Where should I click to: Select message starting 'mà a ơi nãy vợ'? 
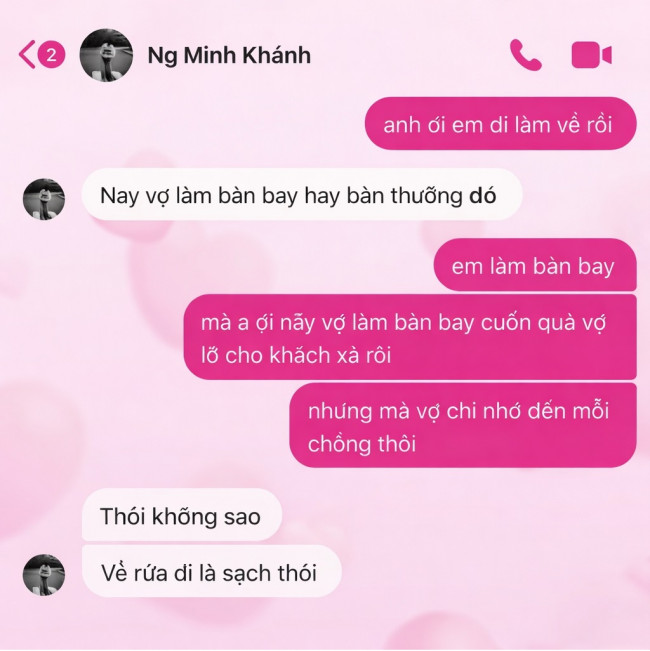tap(410, 337)
